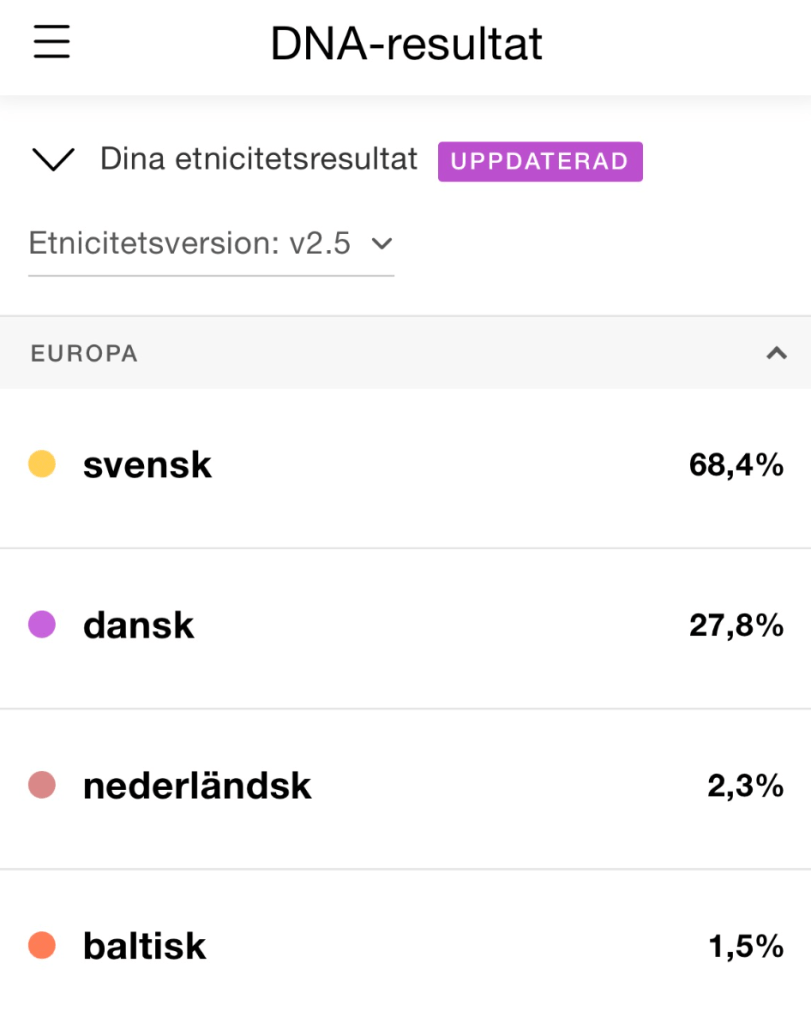This screenshot has width=811, height=1023.
Task: Click the purple dot beside dansk
Action: tap(42, 625)
